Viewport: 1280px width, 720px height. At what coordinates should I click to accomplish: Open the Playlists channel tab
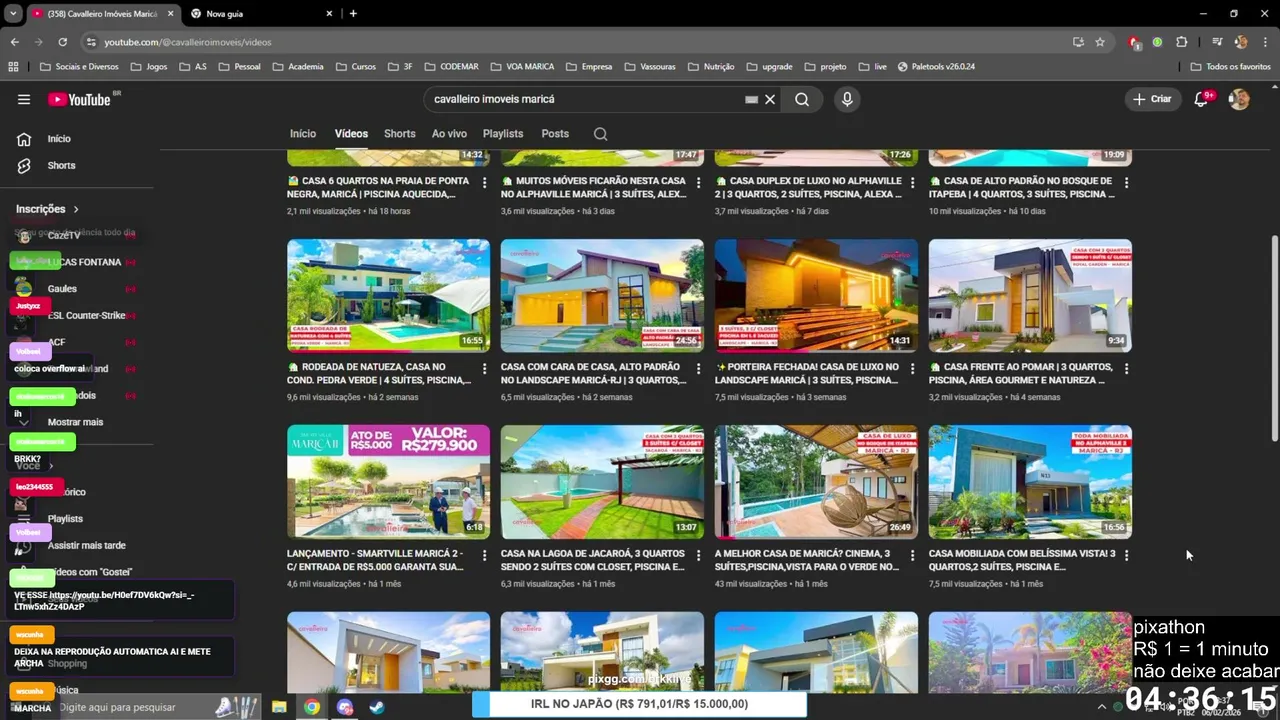tap(503, 133)
